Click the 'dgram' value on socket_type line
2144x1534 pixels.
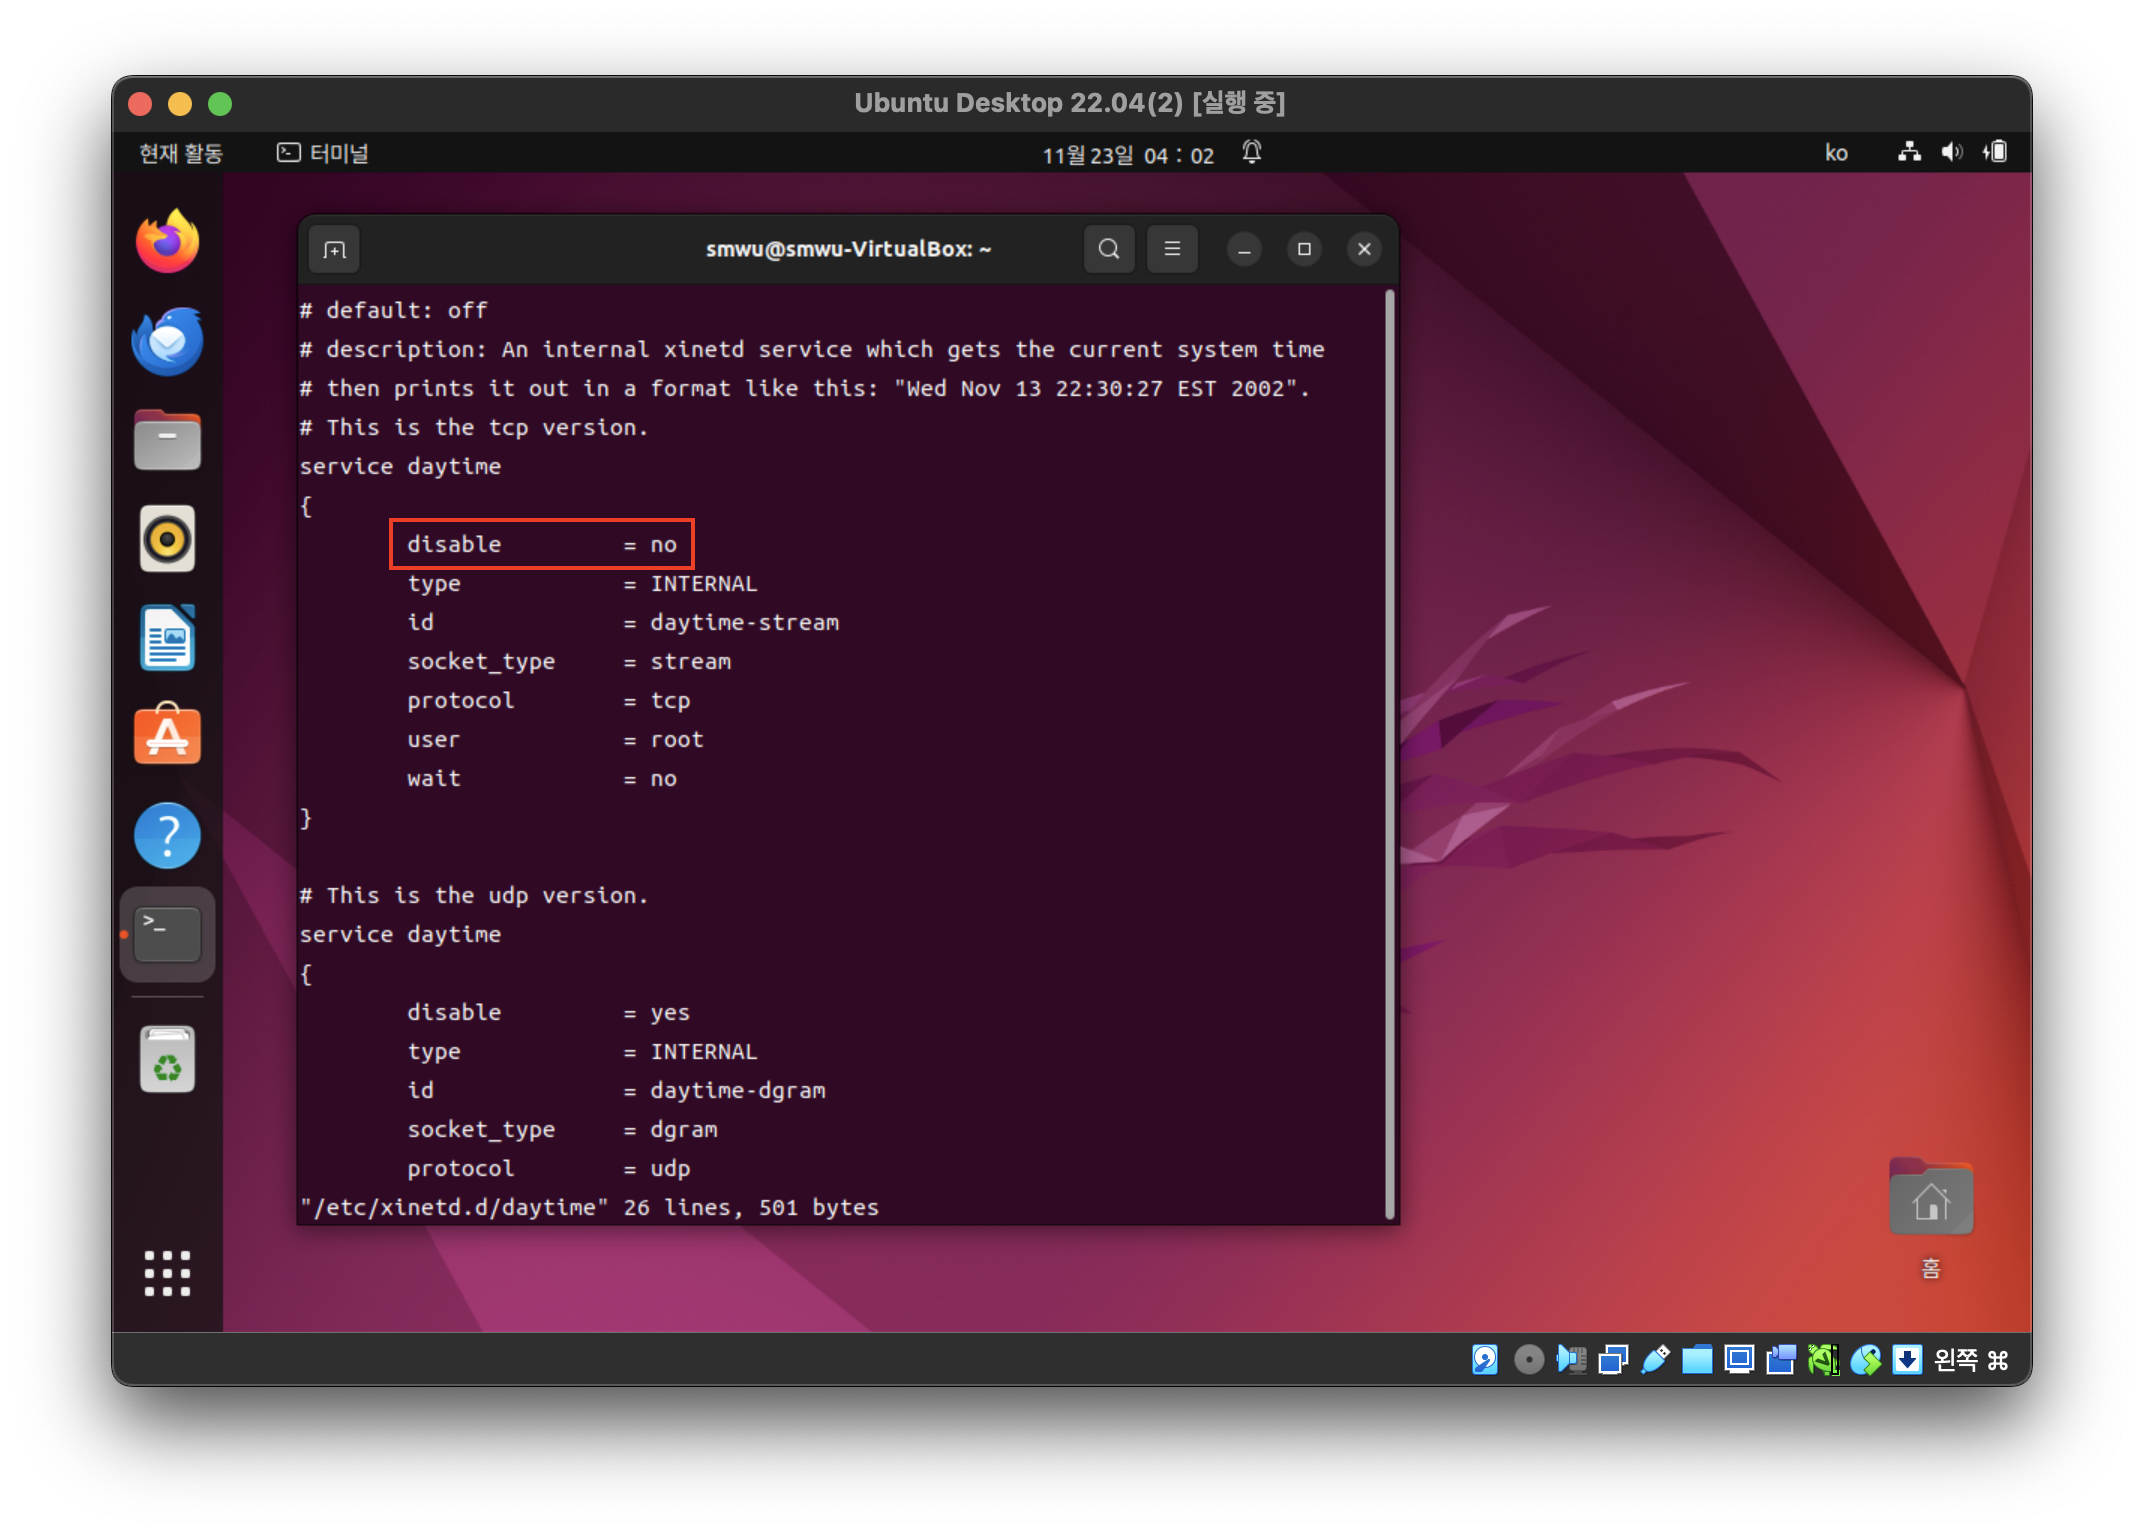pos(684,1130)
